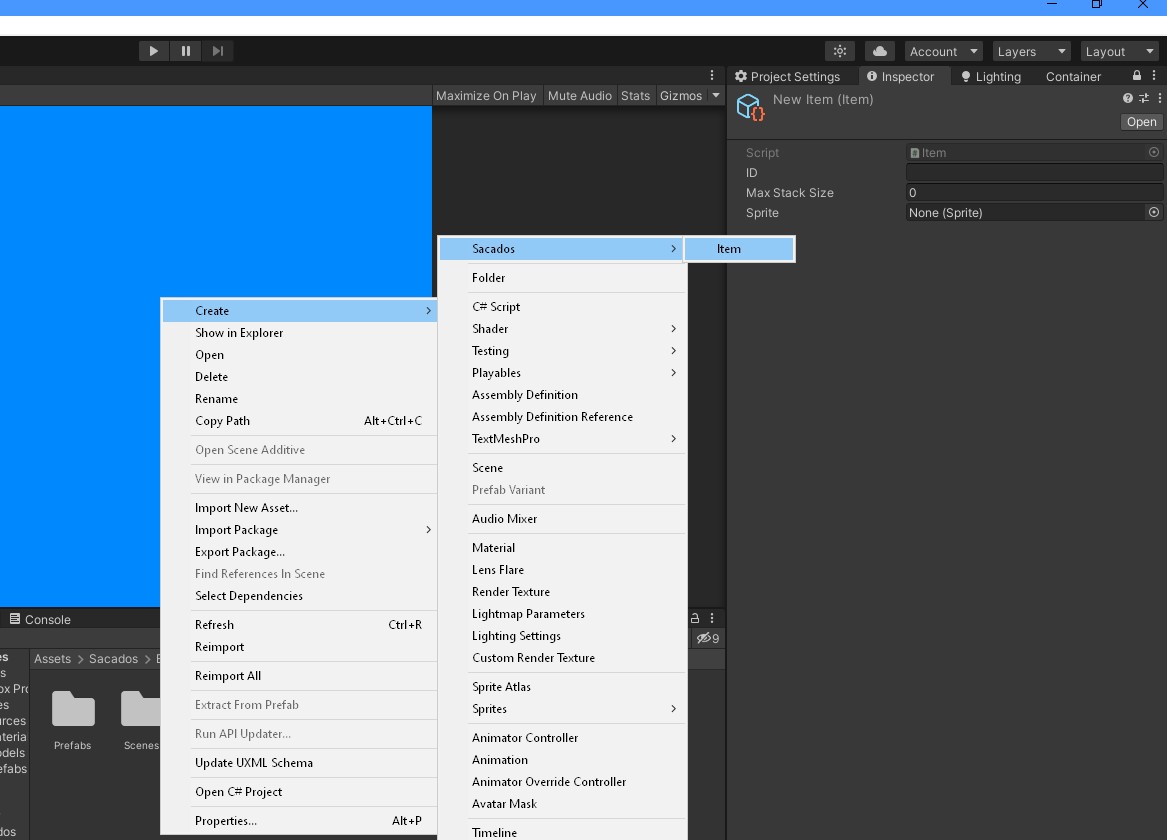Choose Assembly Definition Reference
Viewport: 1167px width, 840px height.
(562, 417)
